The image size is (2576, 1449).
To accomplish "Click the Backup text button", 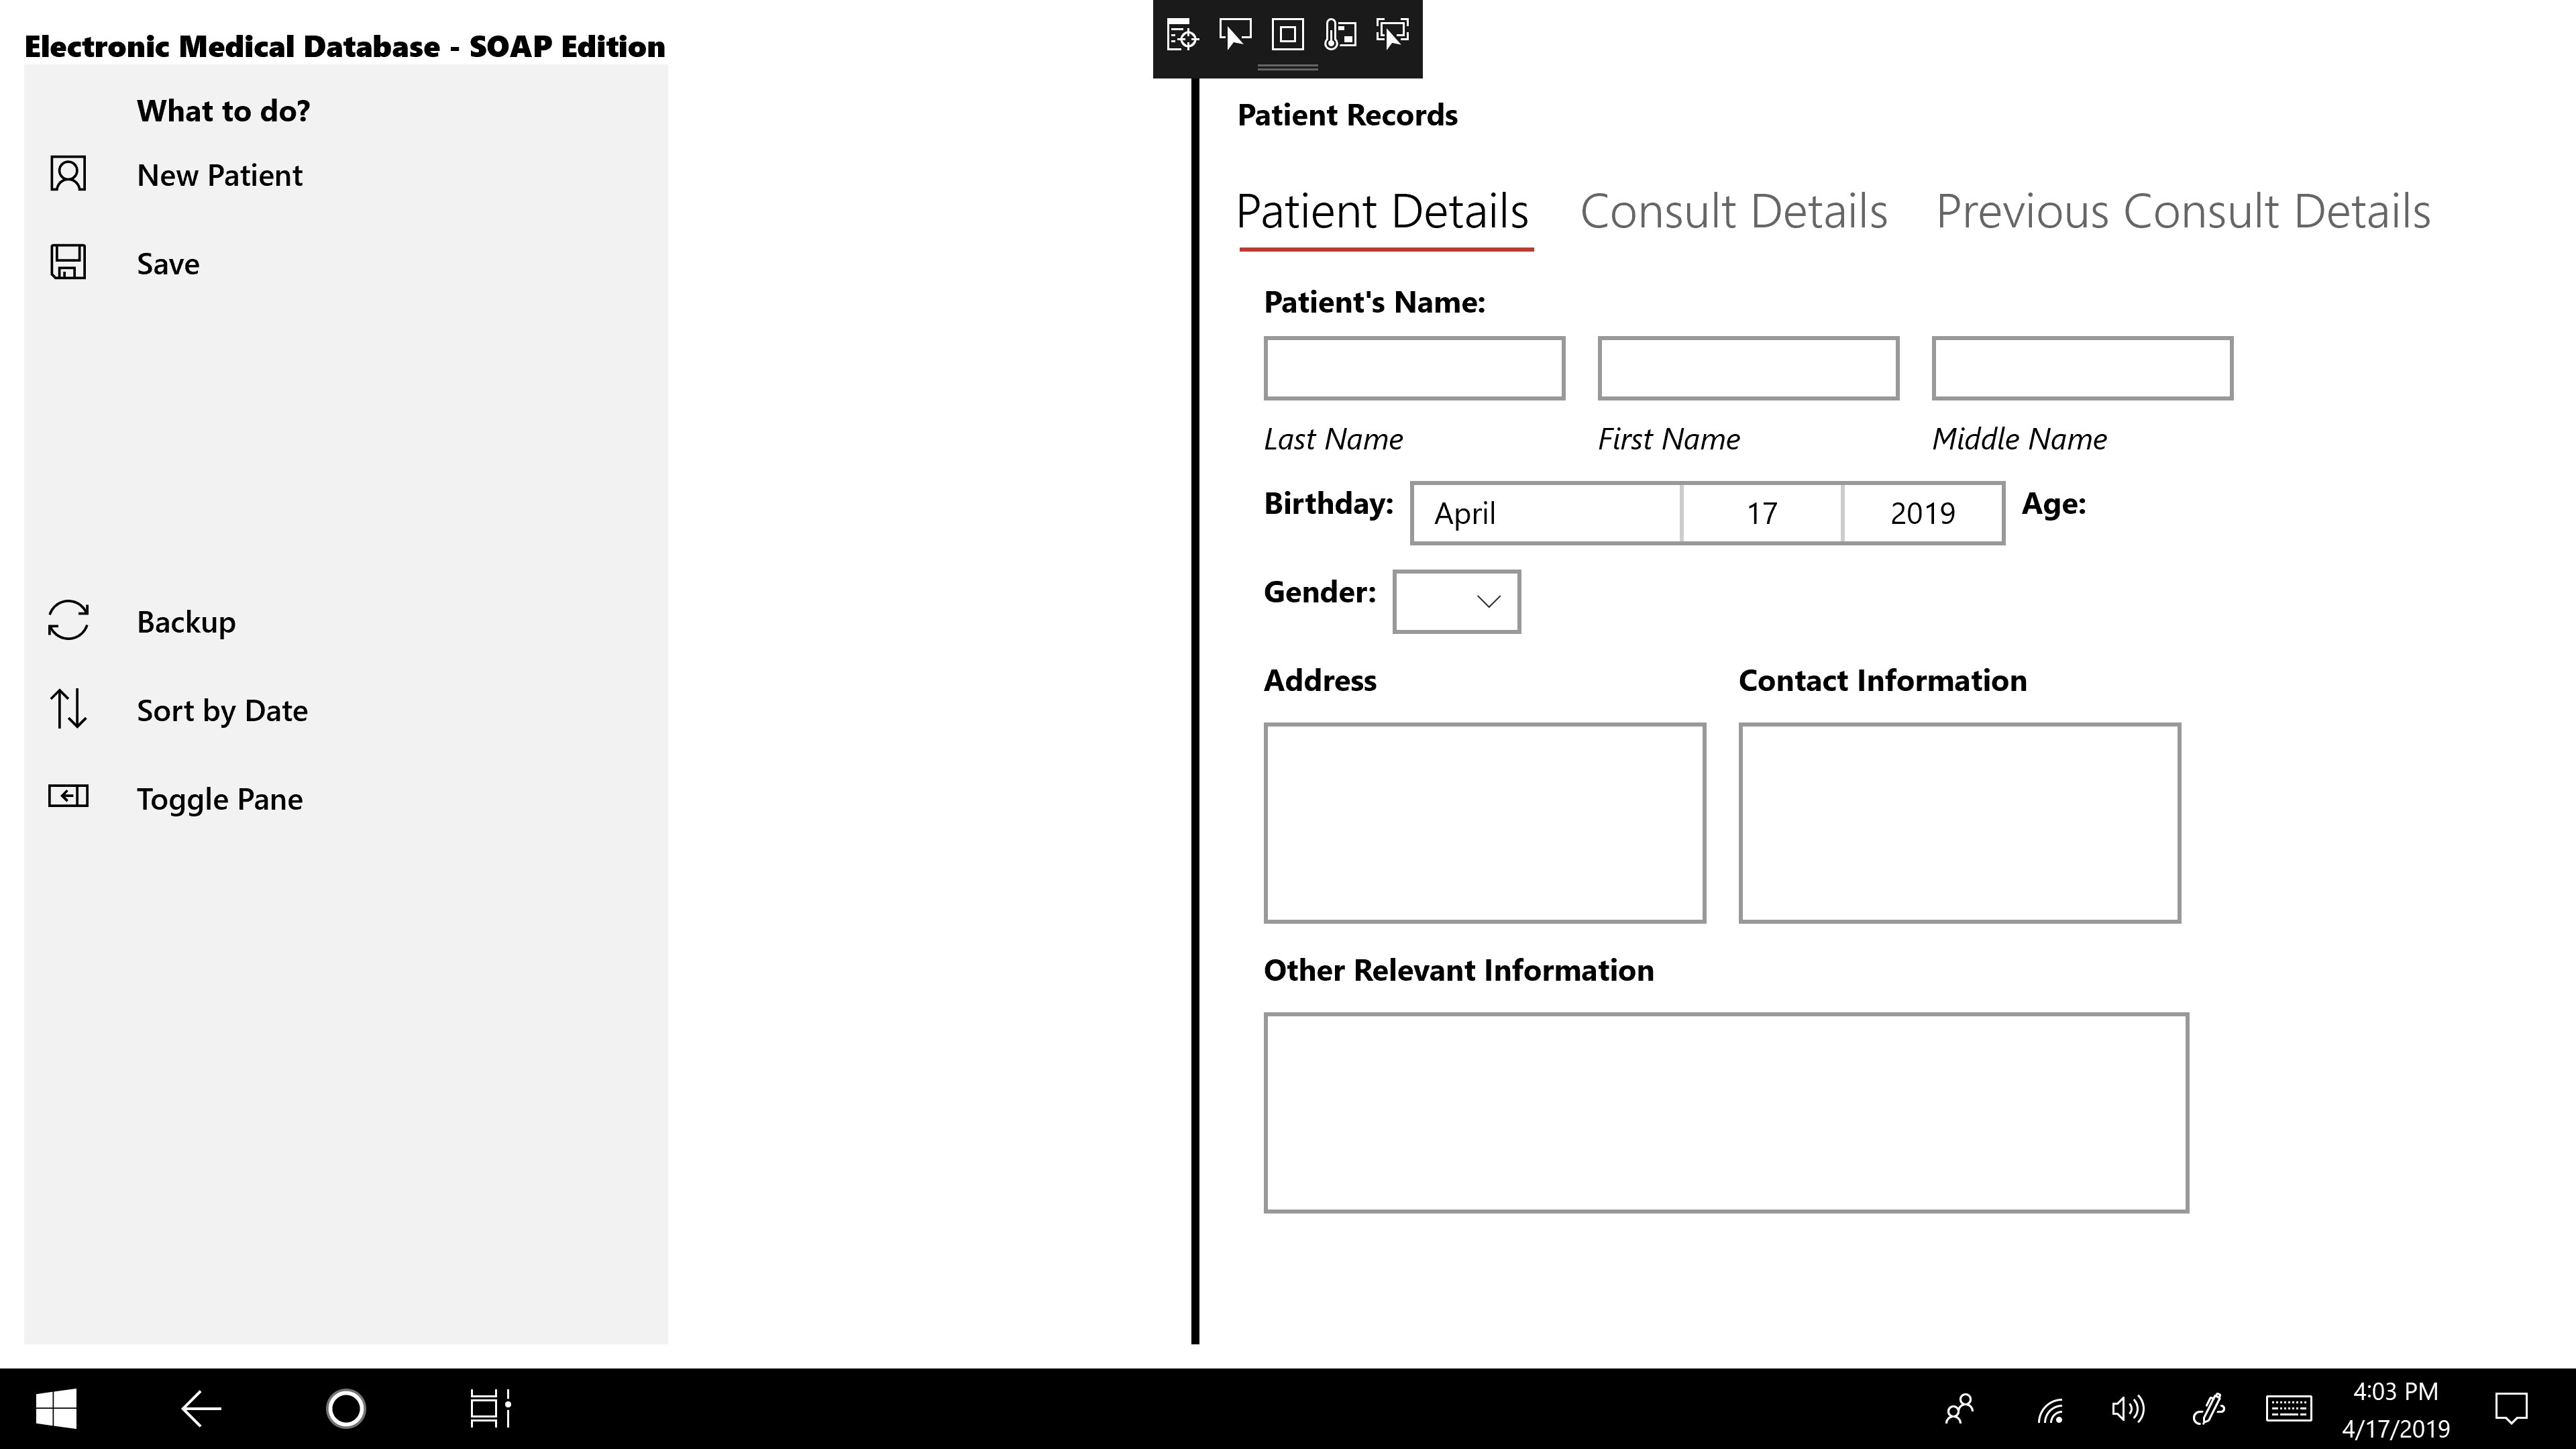I will tap(186, 622).
